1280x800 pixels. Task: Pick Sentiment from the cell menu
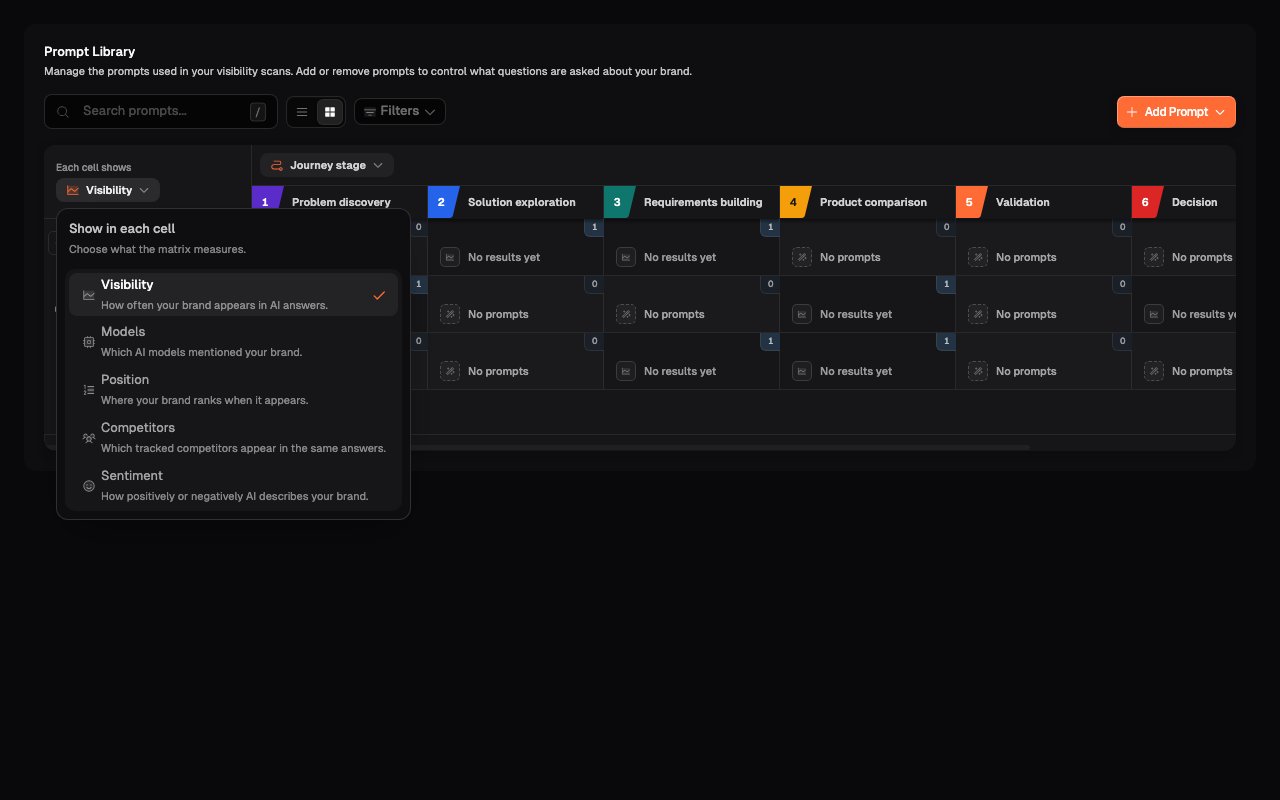click(233, 486)
